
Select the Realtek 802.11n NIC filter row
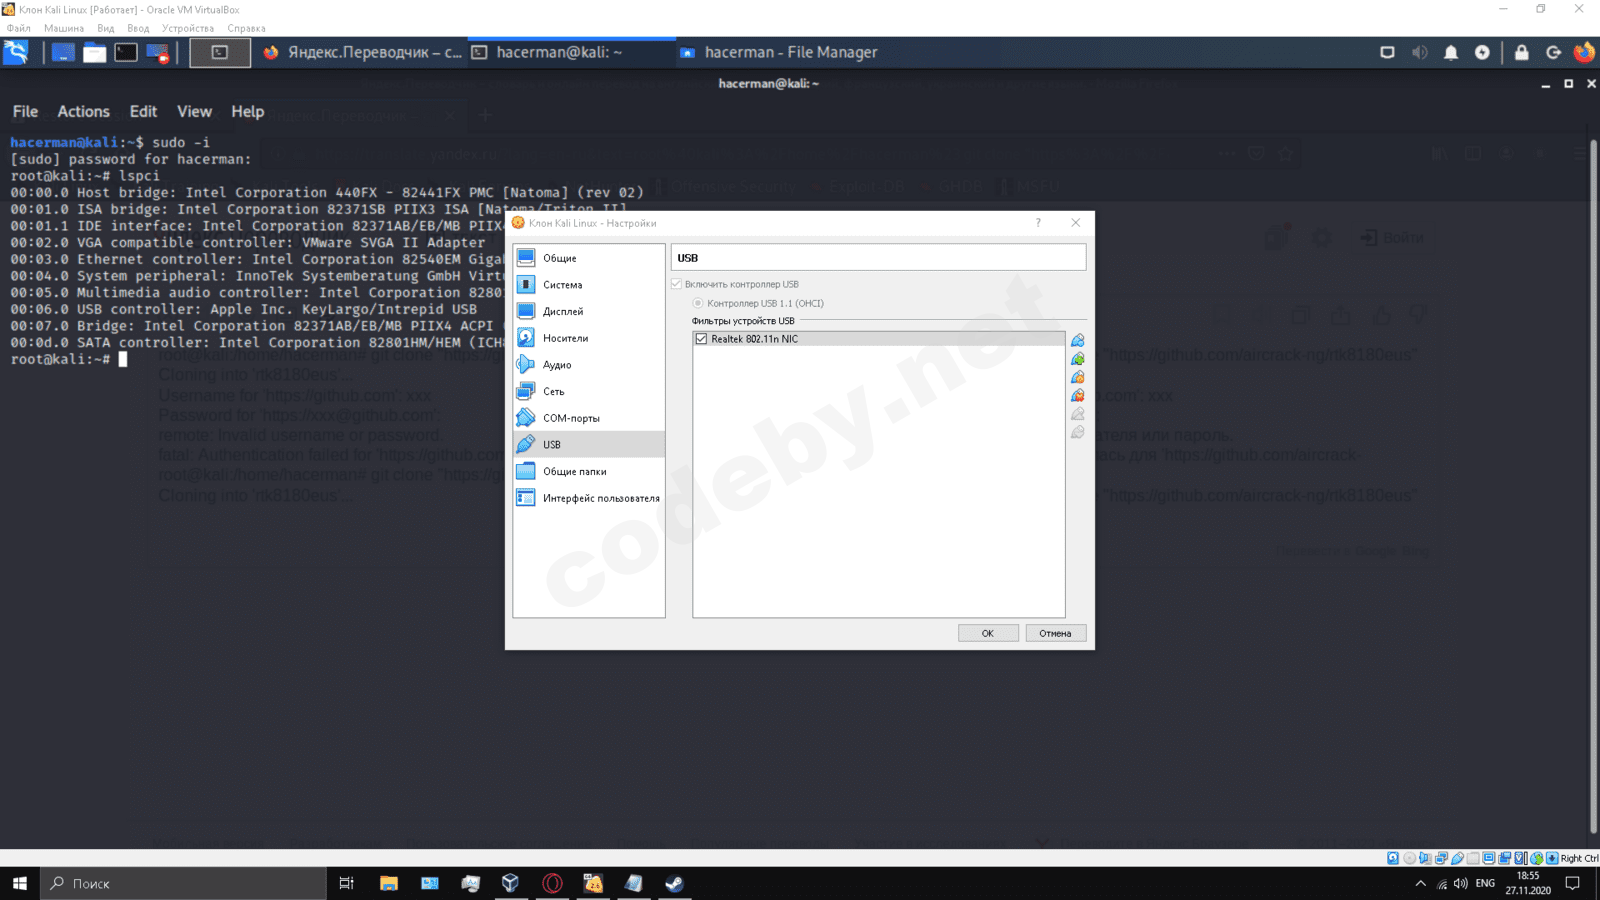(879, 339)
